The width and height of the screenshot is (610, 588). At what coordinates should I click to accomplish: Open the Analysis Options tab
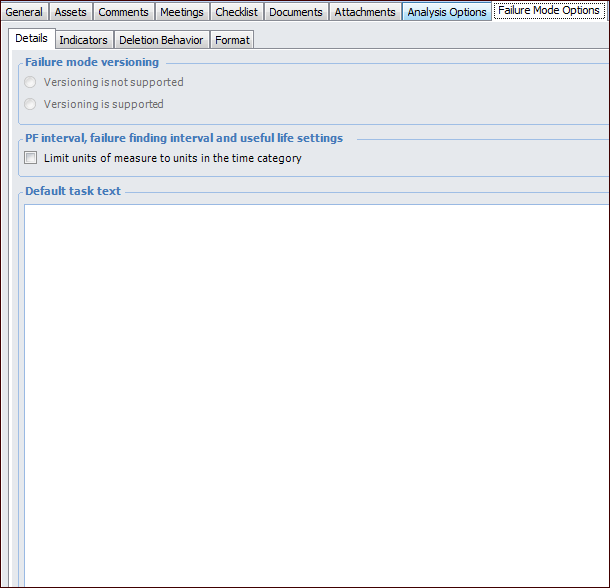point(447,12)
